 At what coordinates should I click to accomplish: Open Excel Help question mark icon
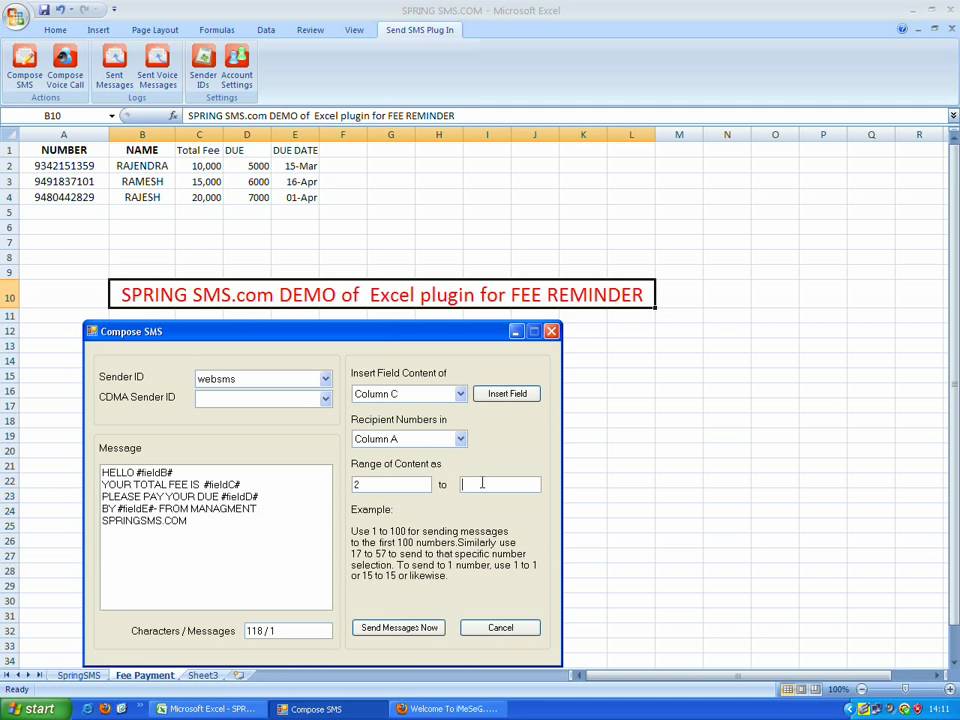pyautogui.click(x=902, y=29)
